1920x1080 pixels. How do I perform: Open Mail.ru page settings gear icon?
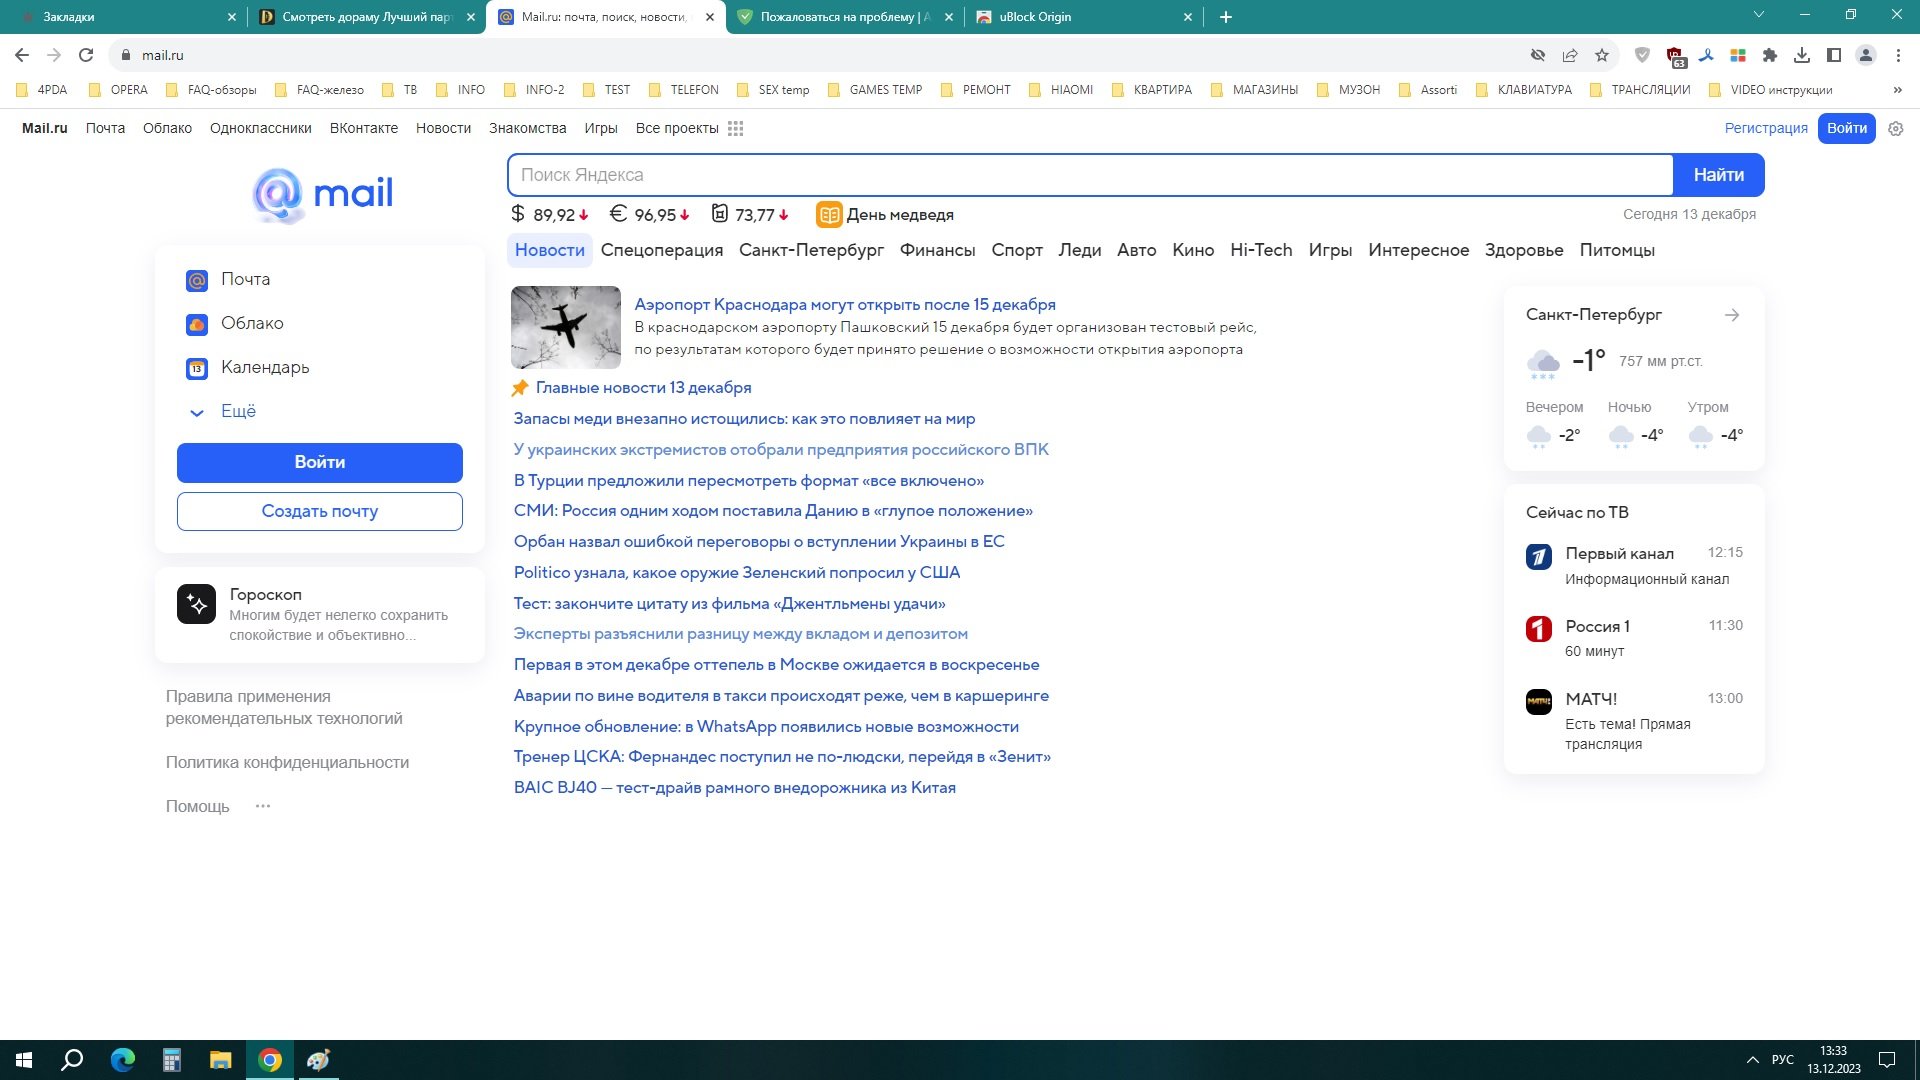pos(1895,128)
